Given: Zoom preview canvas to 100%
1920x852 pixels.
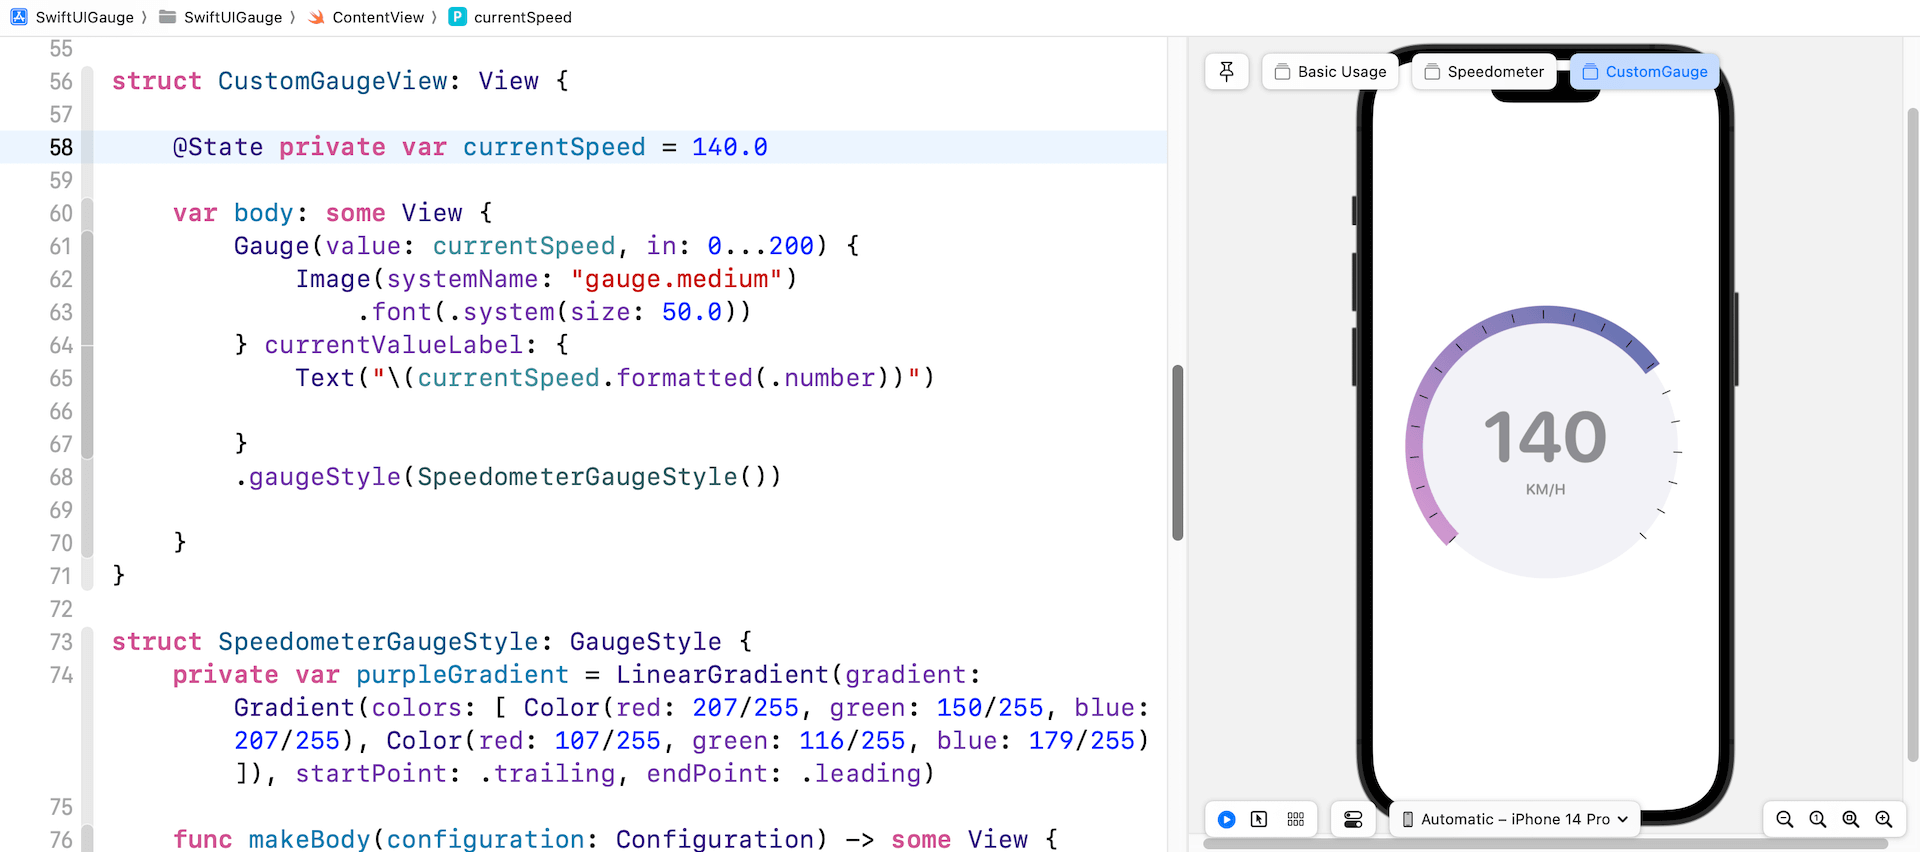Looking at the screenshot, I should (x=1818, y=819).
